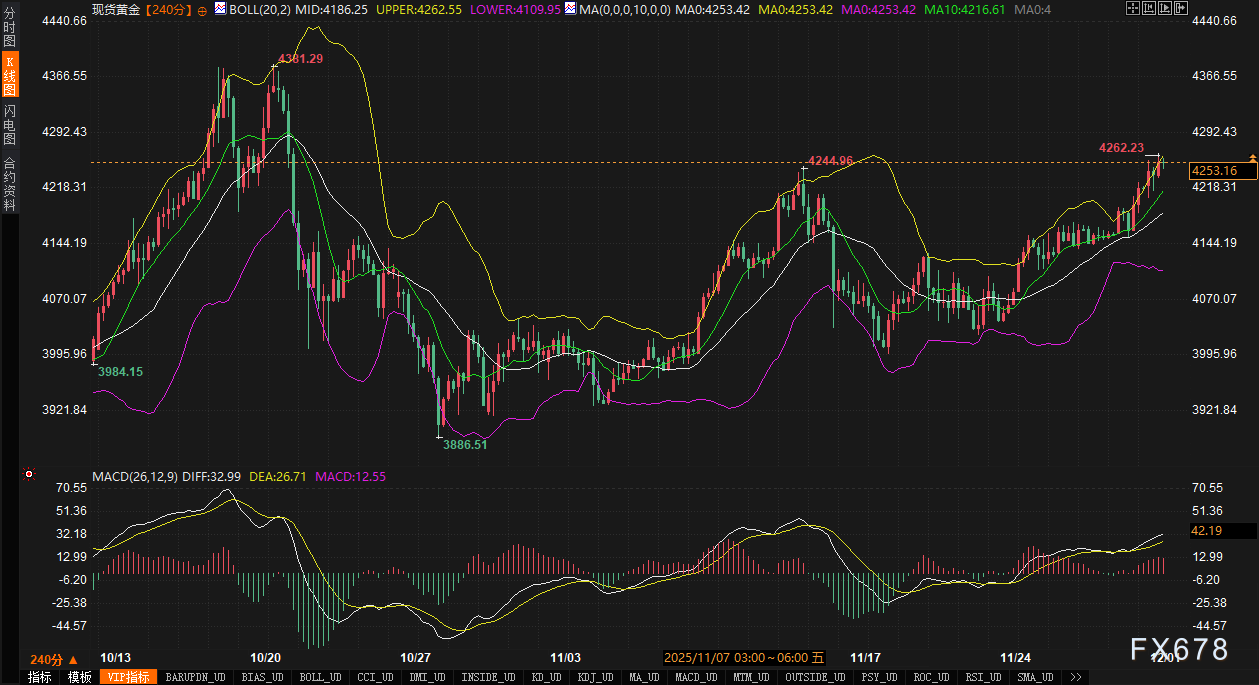The width and height of the screenshot is (1259, 685).
Task: Open 合约资料 in the sidebar
Action: pyautogui.click(x=9, y=183)
